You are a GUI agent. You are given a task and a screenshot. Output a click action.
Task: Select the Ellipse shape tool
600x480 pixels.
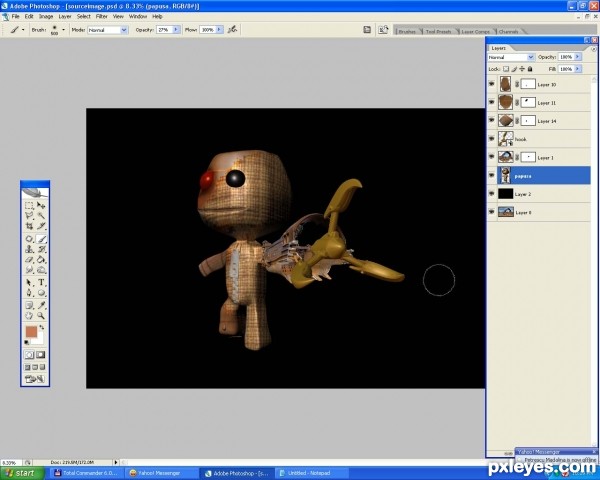tap(41, 293)
